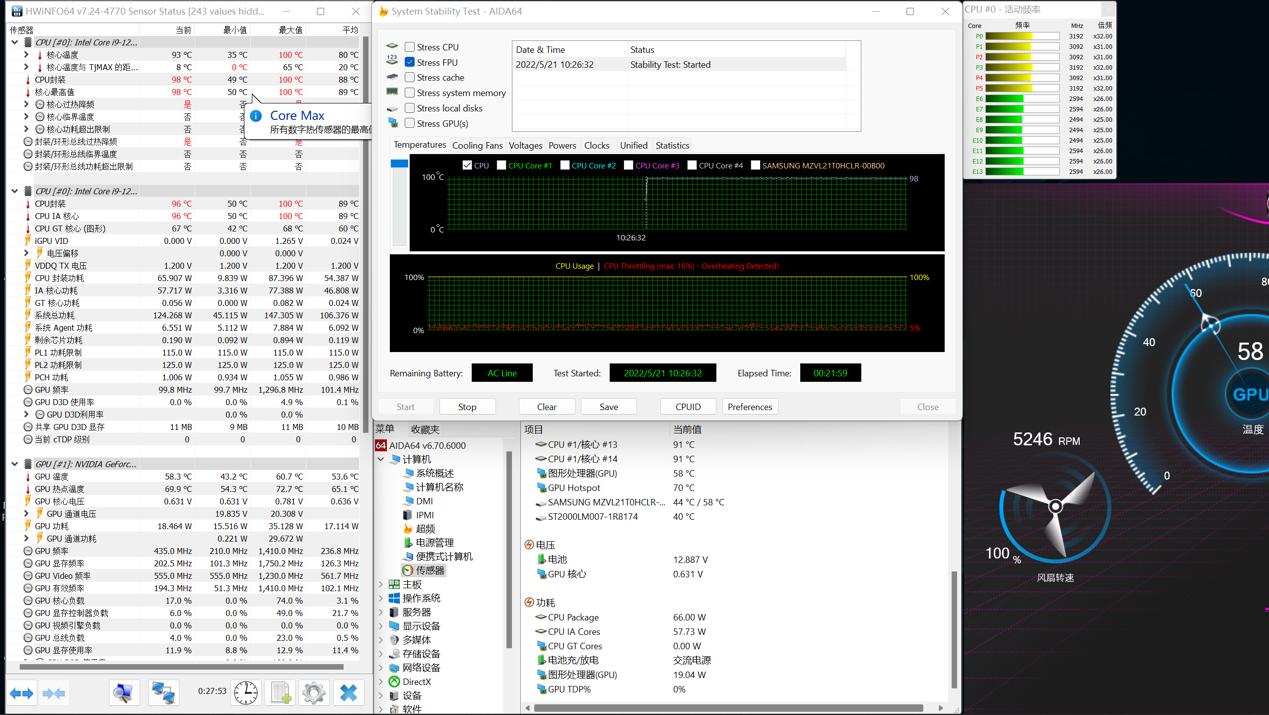This screenshot has width=1269, height=715.
Task: Click HWiNFO network monitors icon
Action: pyautogui.click(x=163, y=692)
